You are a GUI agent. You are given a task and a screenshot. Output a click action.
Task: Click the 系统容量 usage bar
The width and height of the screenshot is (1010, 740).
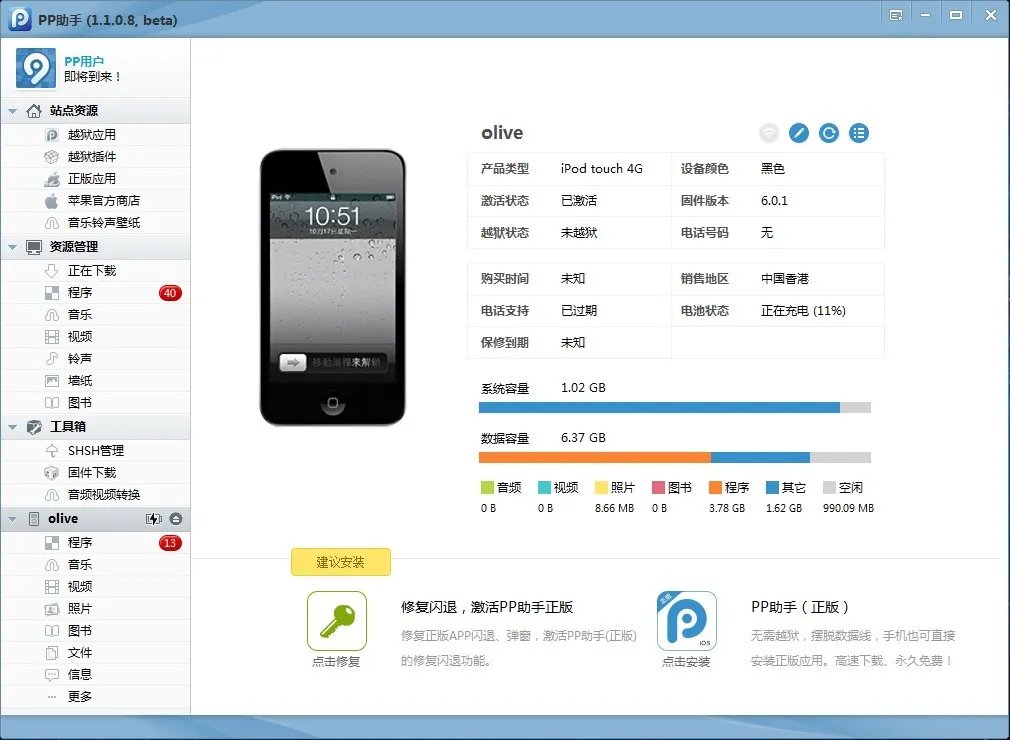tap(675, 408)
